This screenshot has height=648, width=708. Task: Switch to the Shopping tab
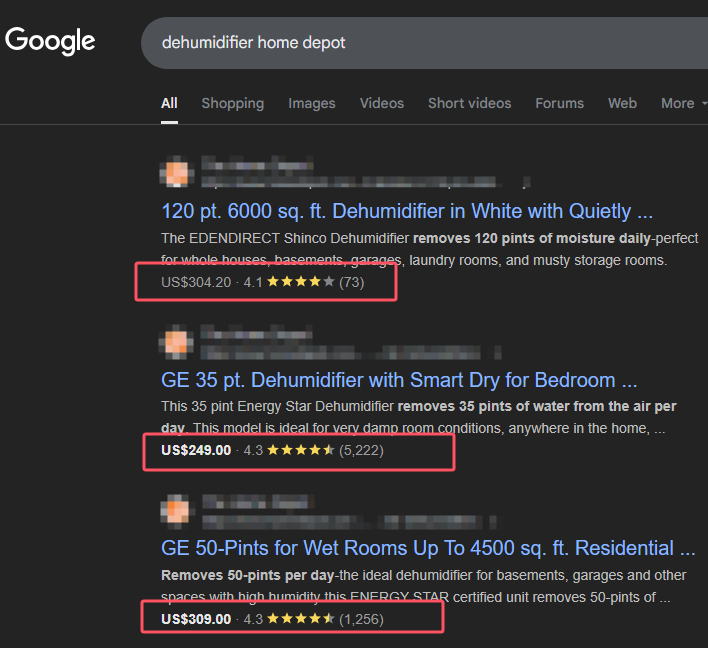pos(233,103)
